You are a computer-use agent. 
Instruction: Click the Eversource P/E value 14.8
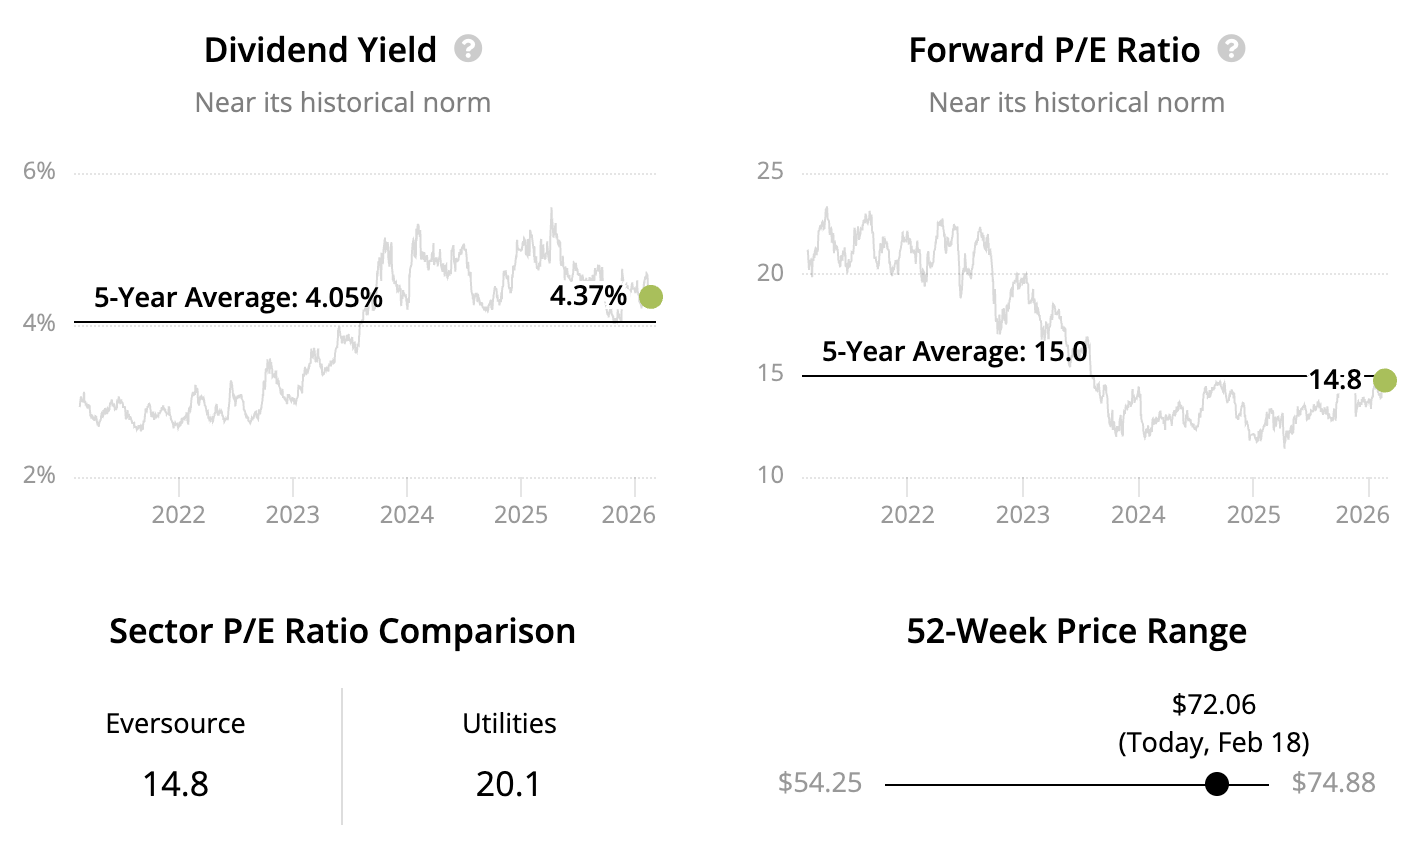[x=175, y=784]
